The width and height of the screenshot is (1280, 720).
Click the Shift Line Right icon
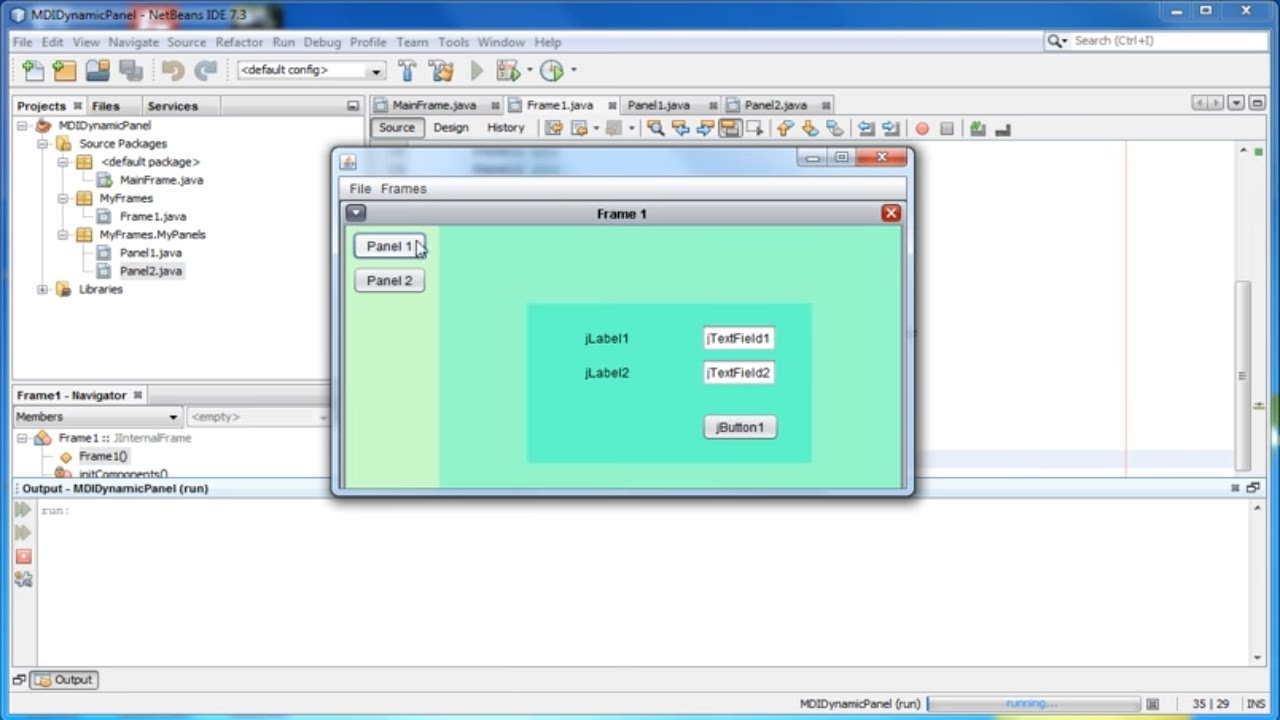pyautogui.click(x=890, y=128)
